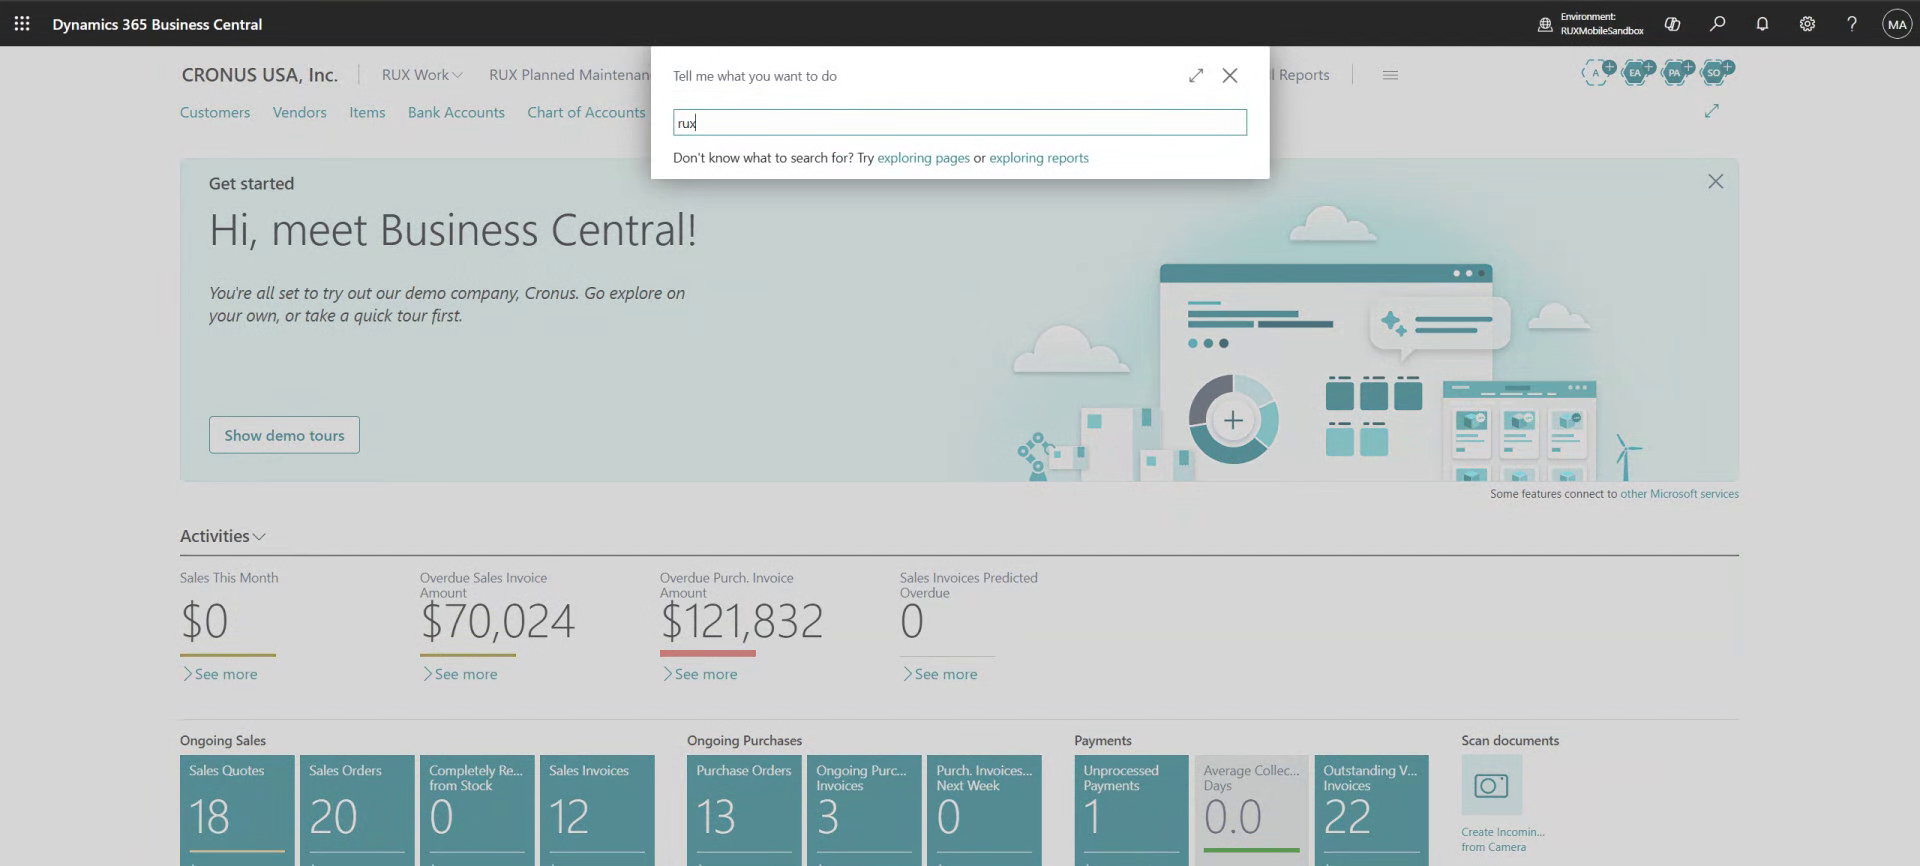Open the Customers list
The image size is (1920, 866).
[x=215, y=112]
